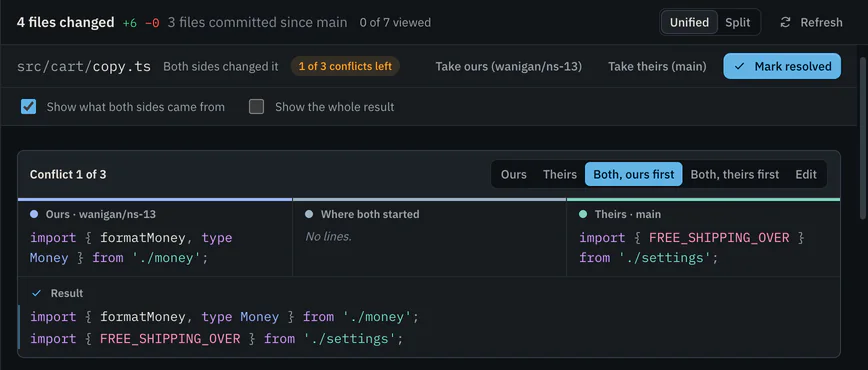868x370 pixels.
Task: Click the checkmark icon in Mark resolved
Action: (739, 66)
